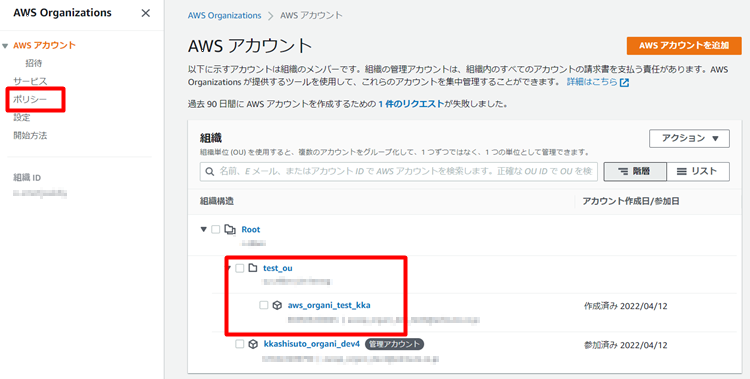
Task: Switch to 階層 hierarchy view
Action: tap(635, 171)
